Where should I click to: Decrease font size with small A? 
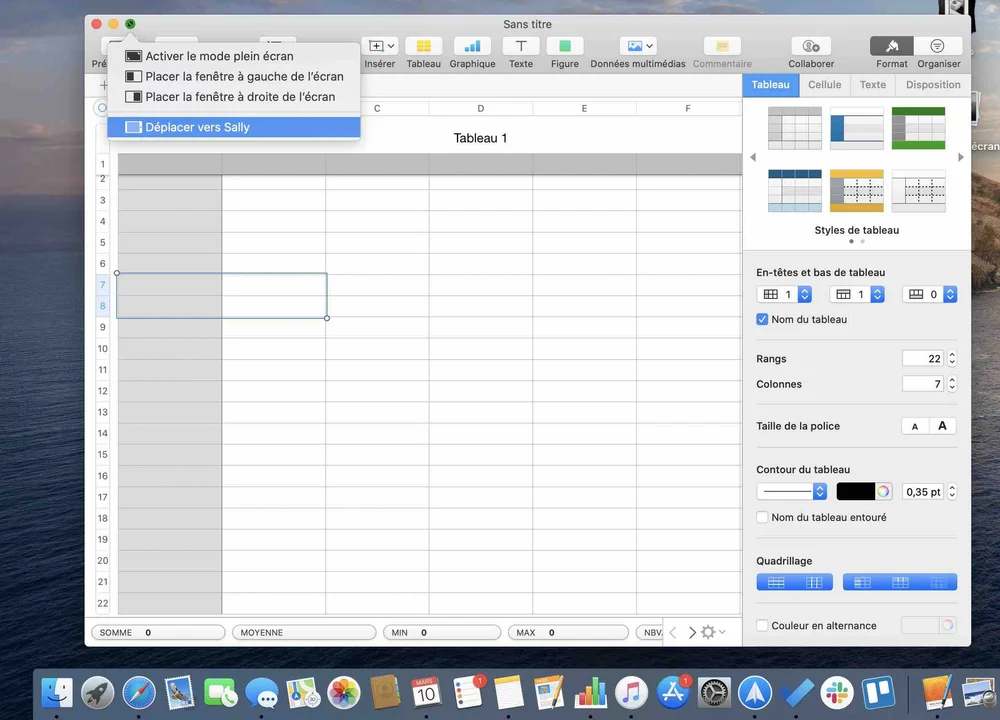(x=915, y=426)
